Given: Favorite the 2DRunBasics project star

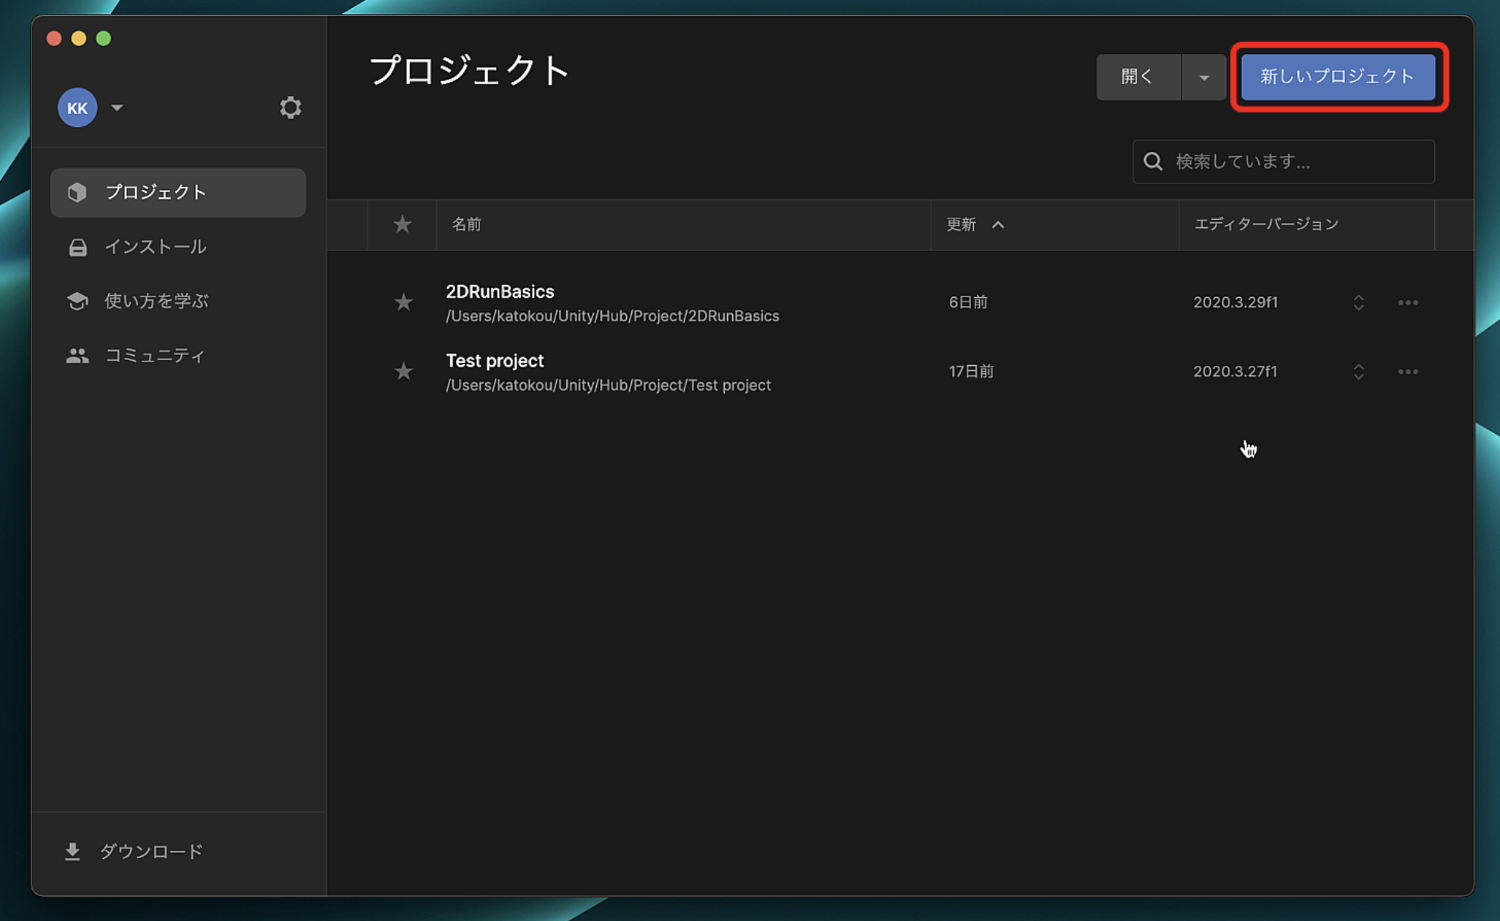Looking at the screenshot, I should (x=403, y=302).
